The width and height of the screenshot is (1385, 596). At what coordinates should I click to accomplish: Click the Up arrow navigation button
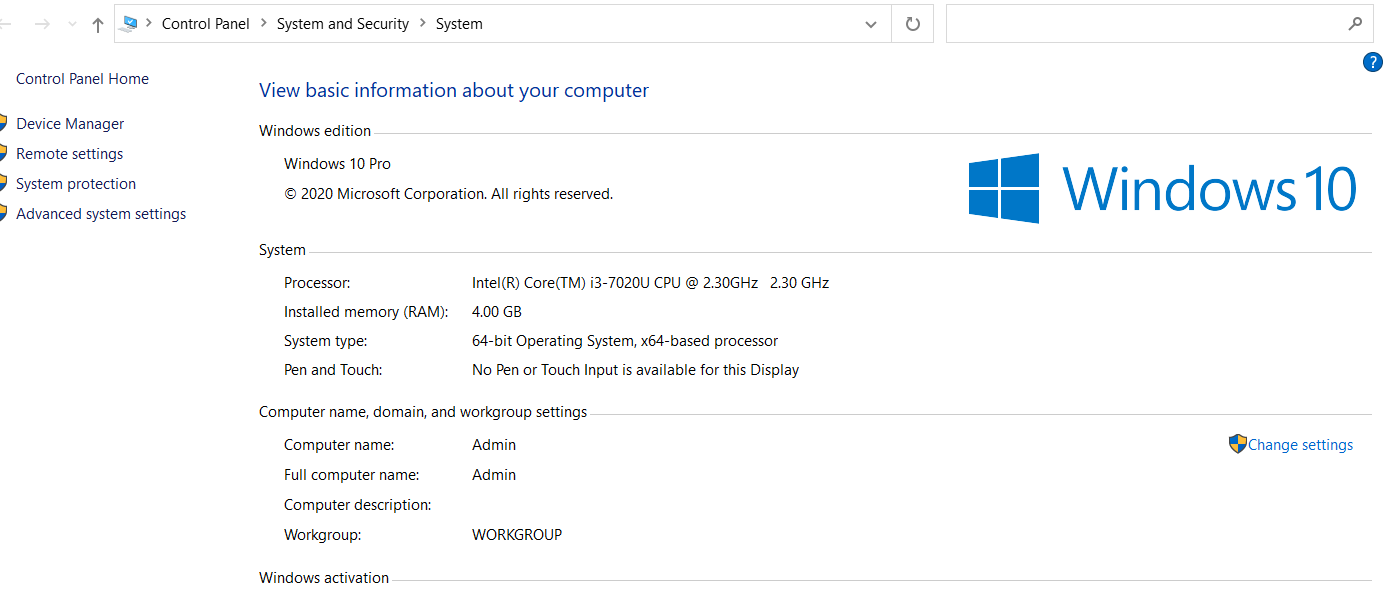click(x=97, y=25)
